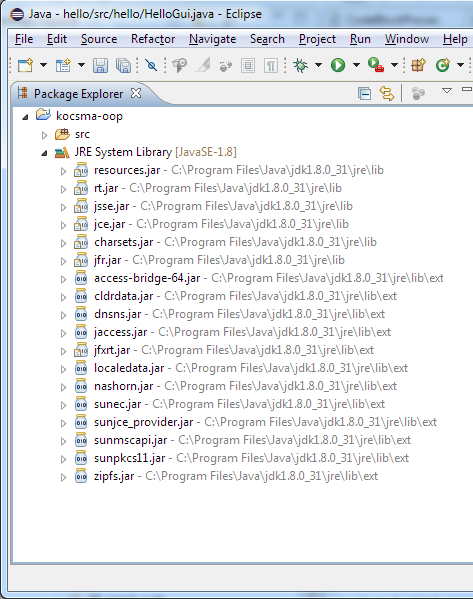Open the Package Explorer View Menu triangle
Image resolution: width=473 pixels, height=599 pixels.
coord(447,91)
